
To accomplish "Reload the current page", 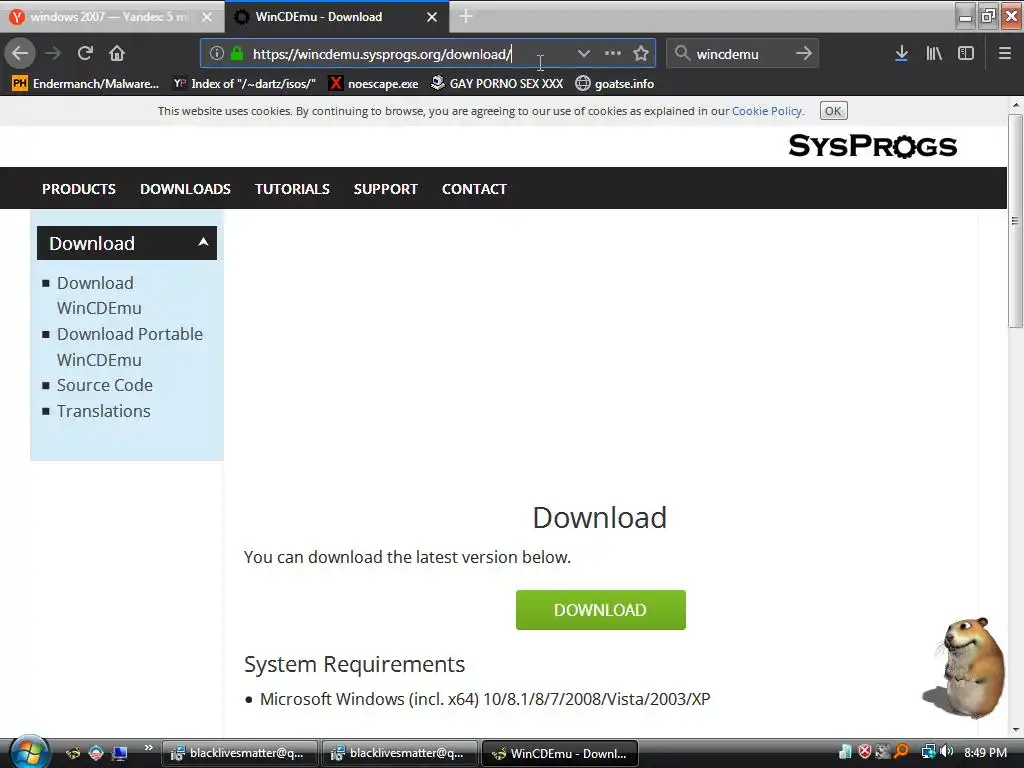I will click(85, 54).
